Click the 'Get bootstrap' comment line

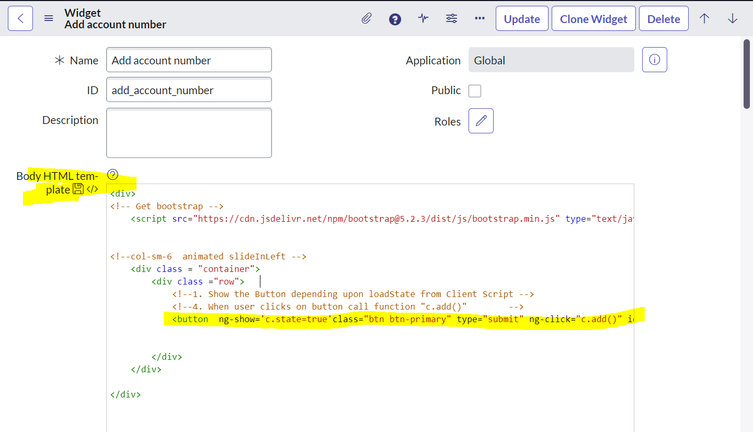point(167,206)
